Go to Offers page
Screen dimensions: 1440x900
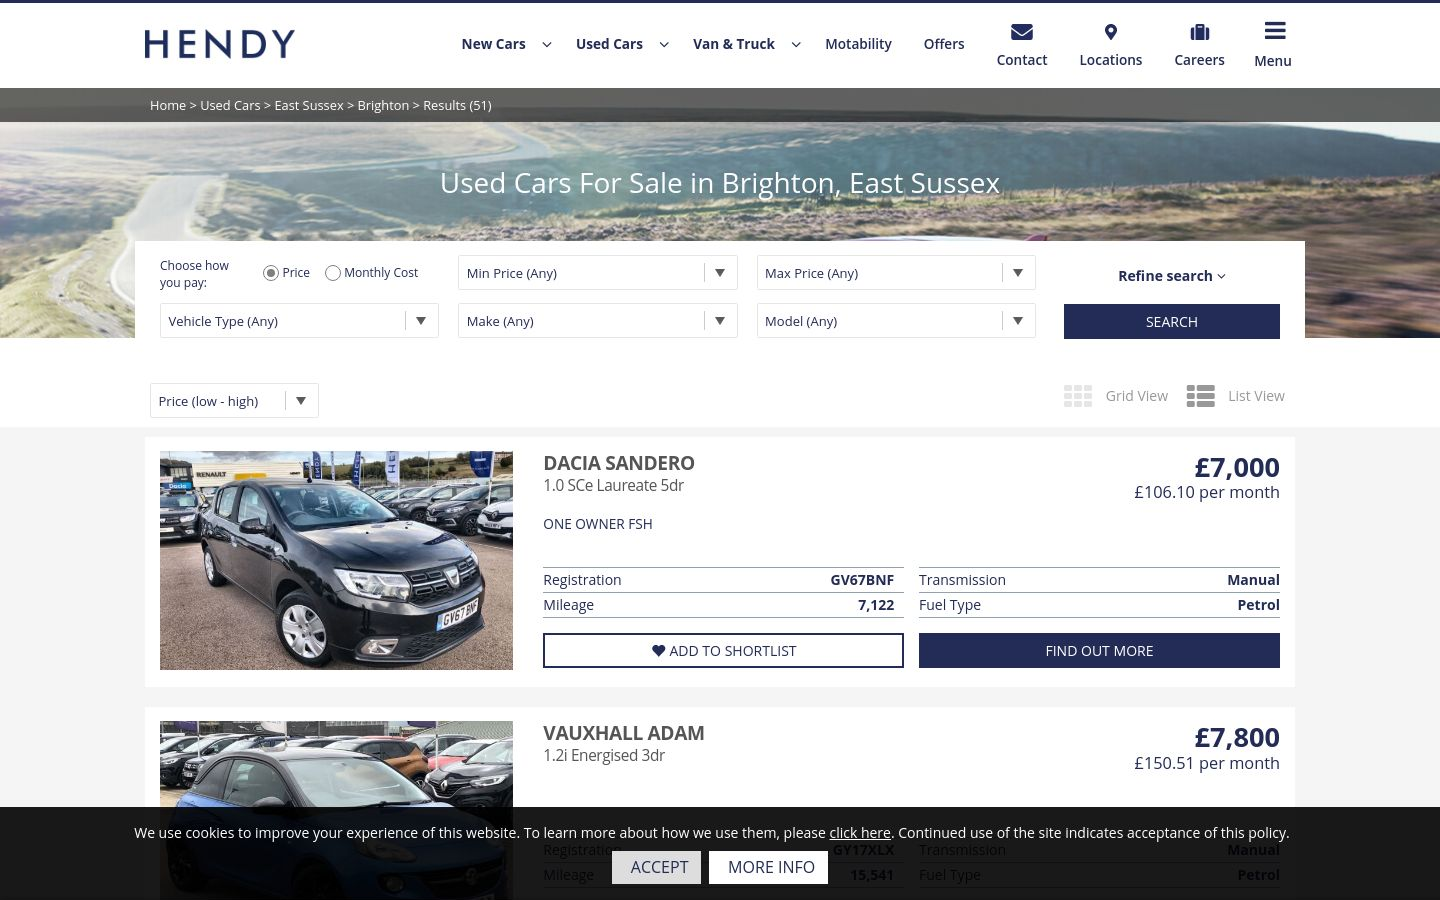(x=944, y=44)
